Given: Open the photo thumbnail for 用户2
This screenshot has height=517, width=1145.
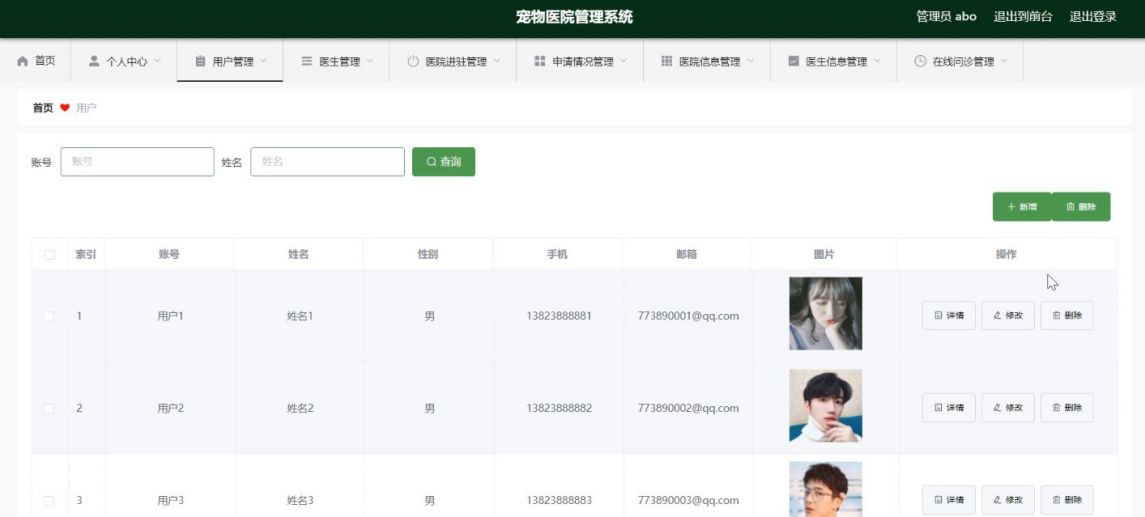Looking at the screenshot, I should pyautogui.click(x=825, y=405).
